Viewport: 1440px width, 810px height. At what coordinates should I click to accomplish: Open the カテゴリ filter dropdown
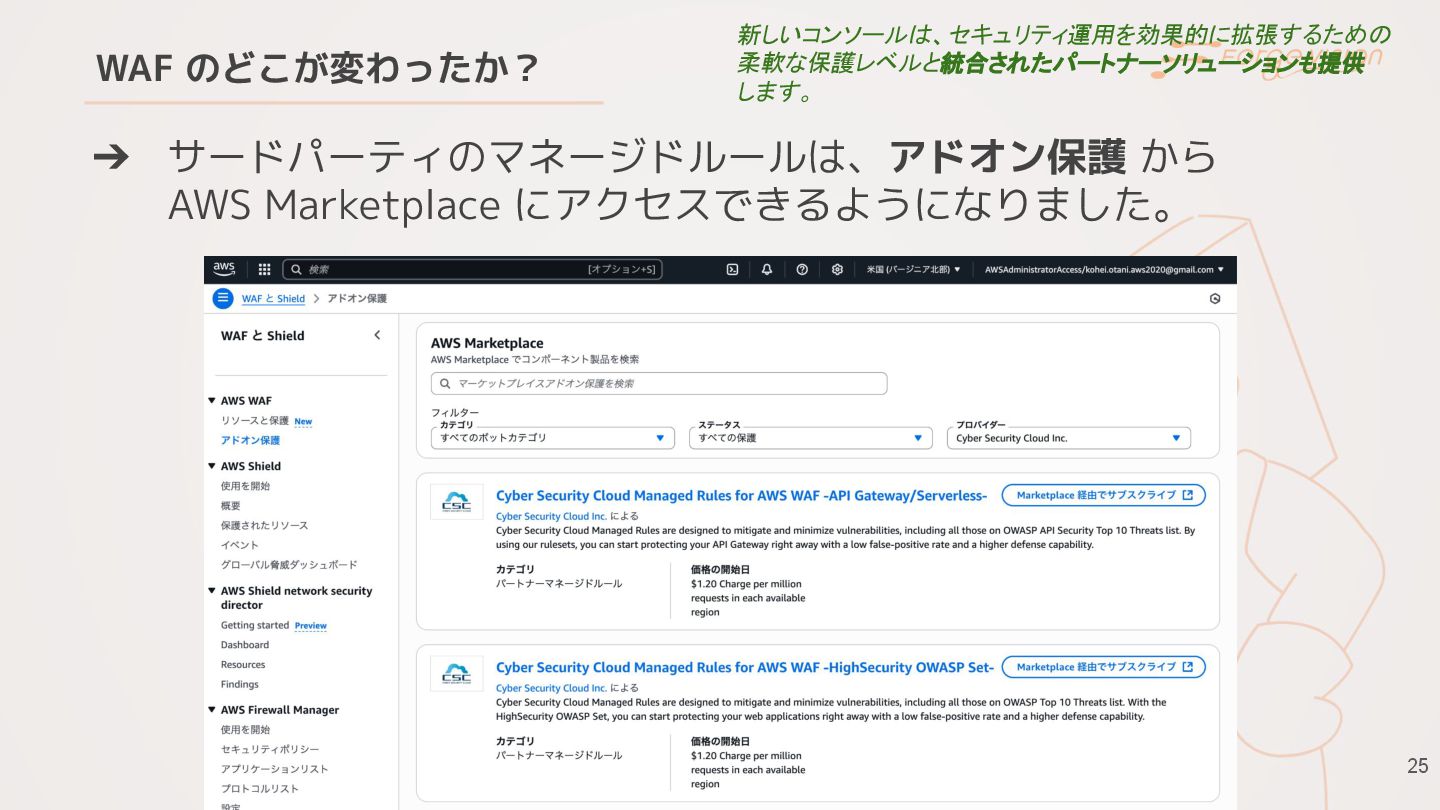553,438
